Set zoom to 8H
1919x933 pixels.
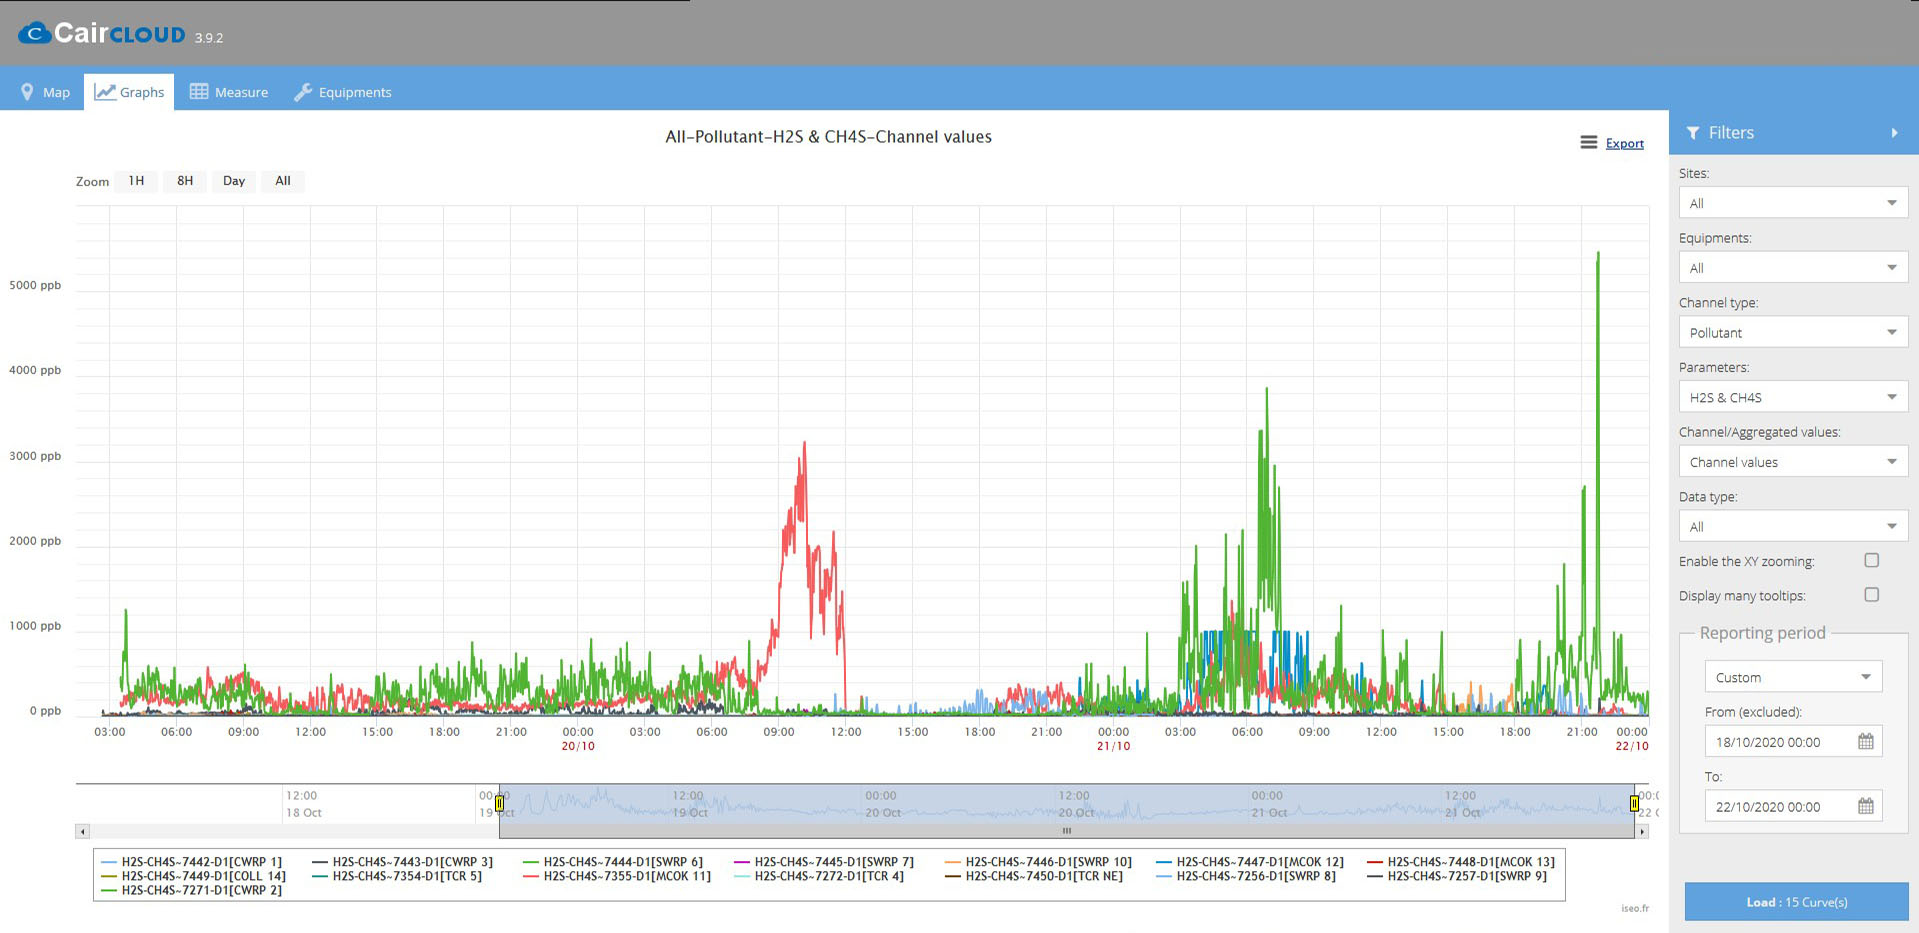click(x=185, y=181)
